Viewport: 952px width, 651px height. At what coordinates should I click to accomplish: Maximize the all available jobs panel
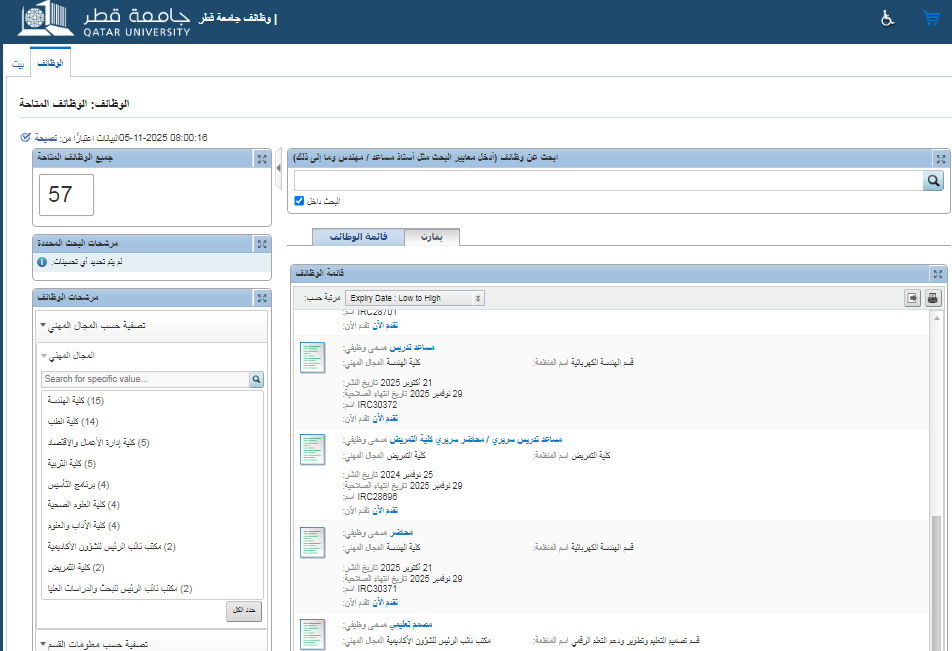pos(261,159)
